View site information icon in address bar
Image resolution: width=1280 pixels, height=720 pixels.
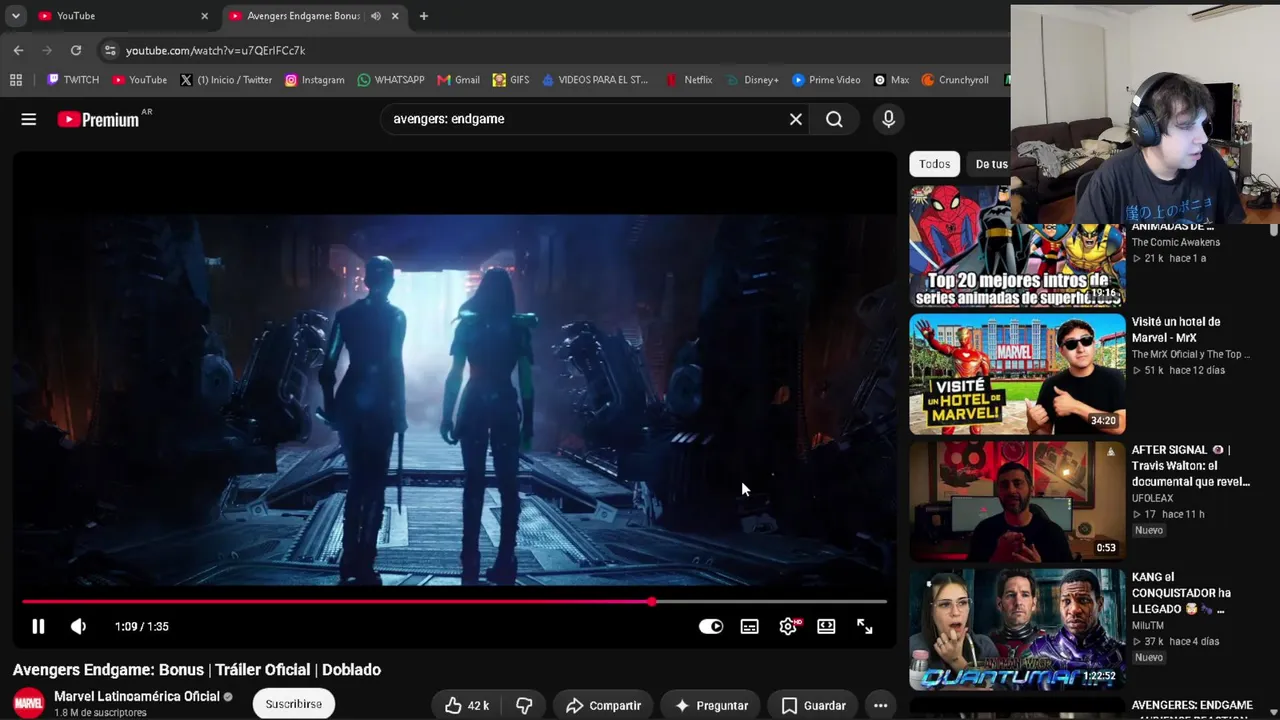[110, 50]
